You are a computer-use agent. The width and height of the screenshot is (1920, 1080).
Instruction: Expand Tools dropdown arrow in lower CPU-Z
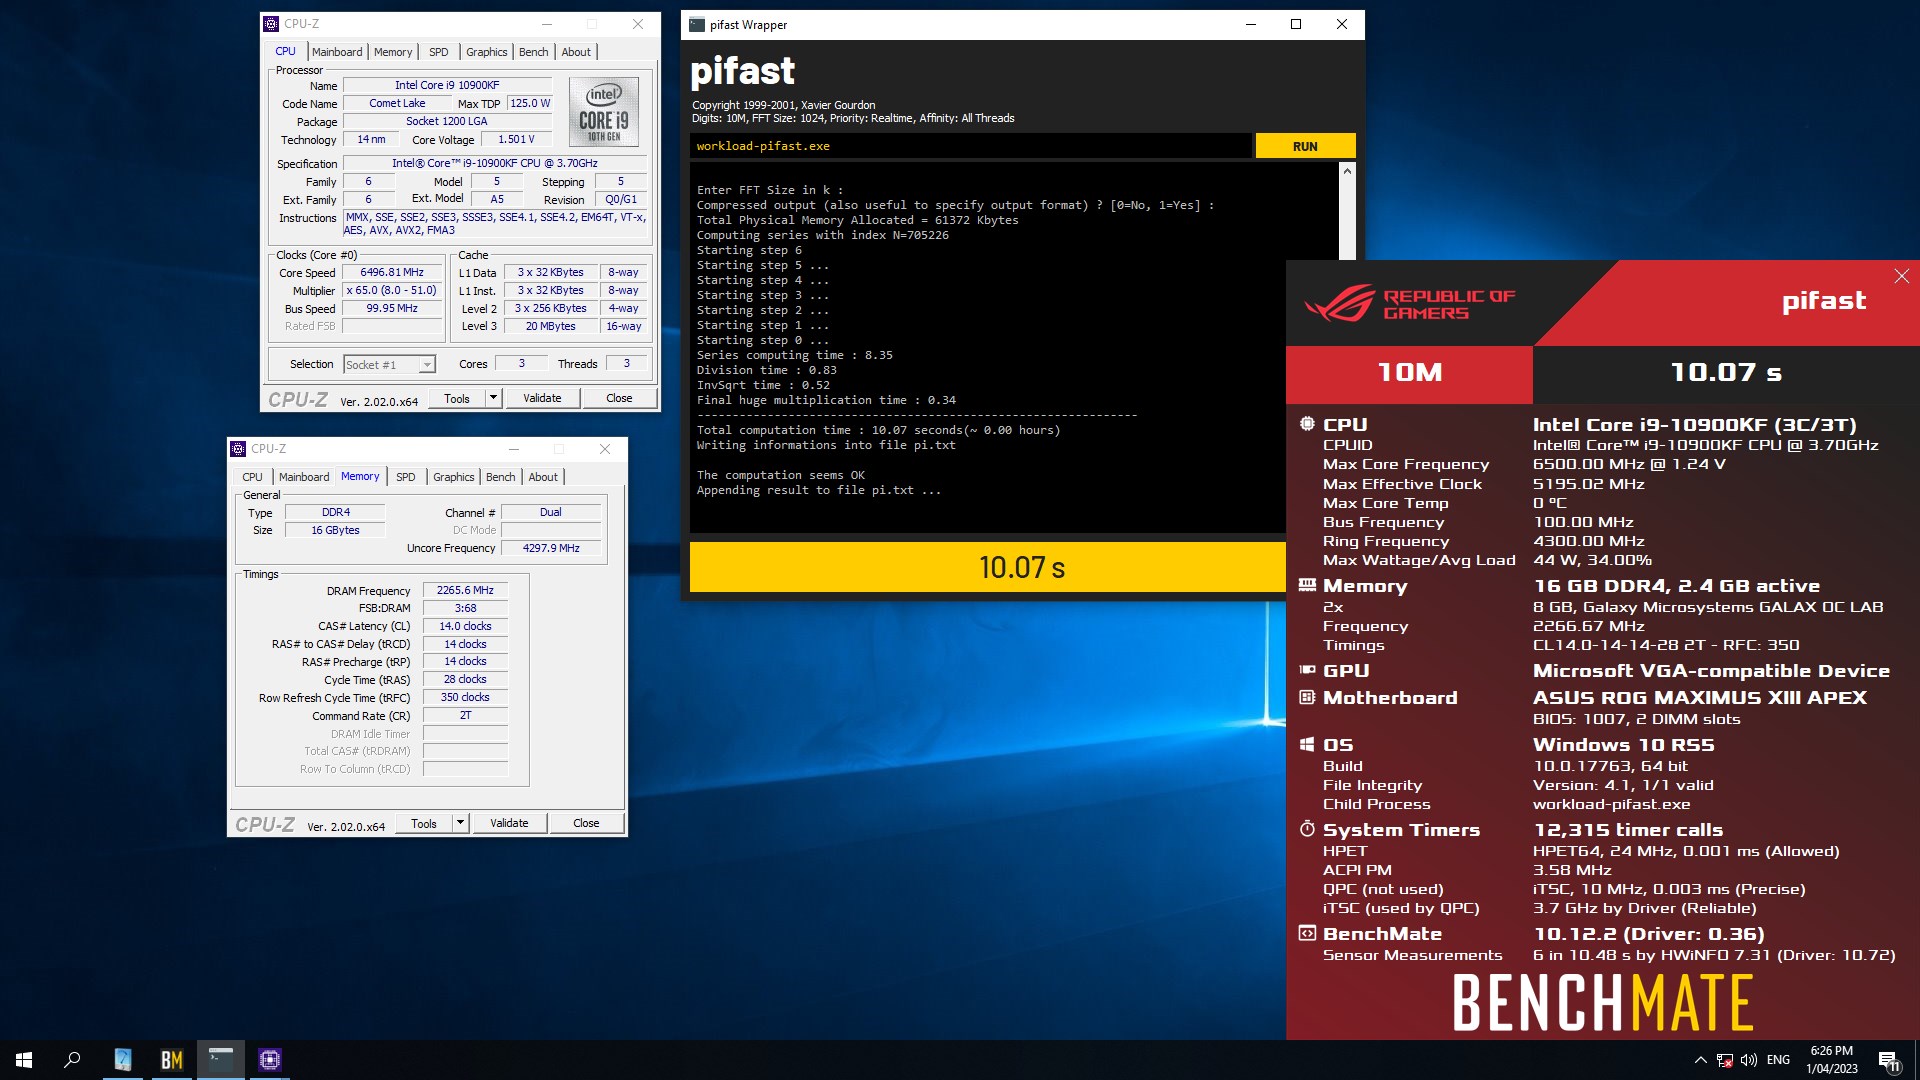click(460, 824)
